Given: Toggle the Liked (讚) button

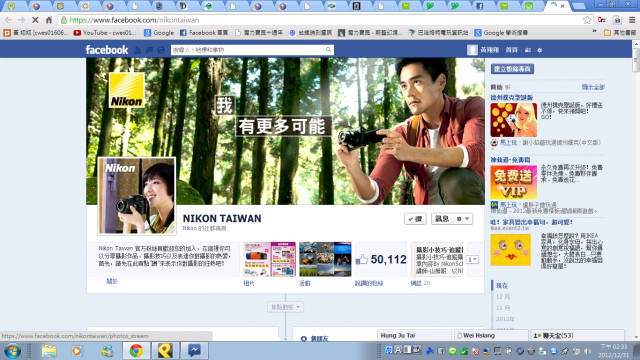Looking at the screenshot, I should (415, 219).
